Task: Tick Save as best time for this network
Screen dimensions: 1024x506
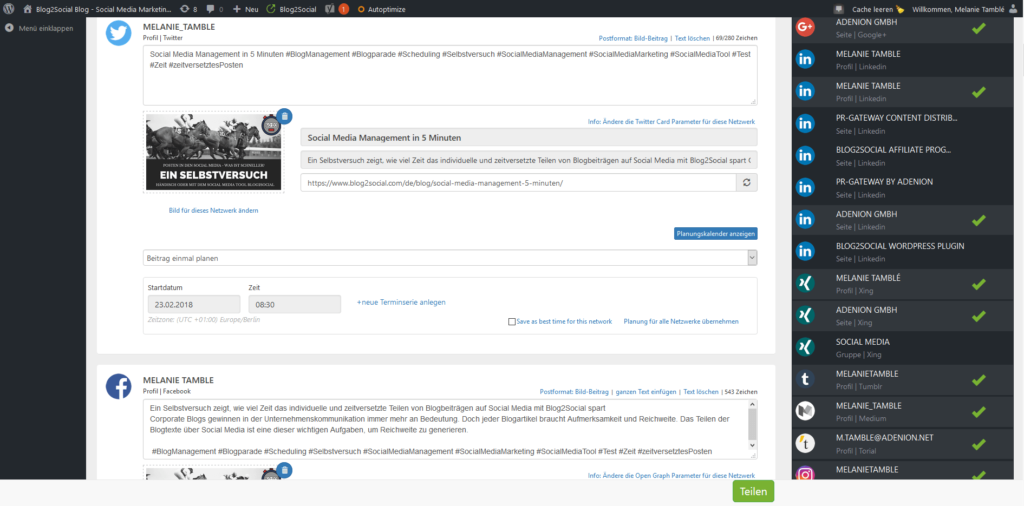Action: coord(511,321)
